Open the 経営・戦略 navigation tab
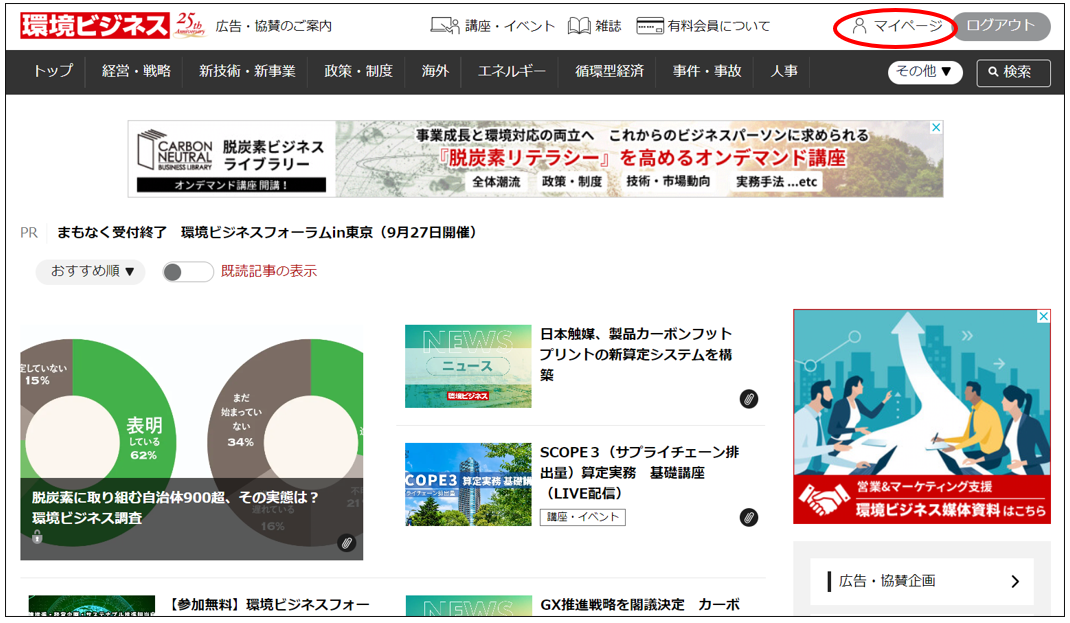 (x=136, y=71)
